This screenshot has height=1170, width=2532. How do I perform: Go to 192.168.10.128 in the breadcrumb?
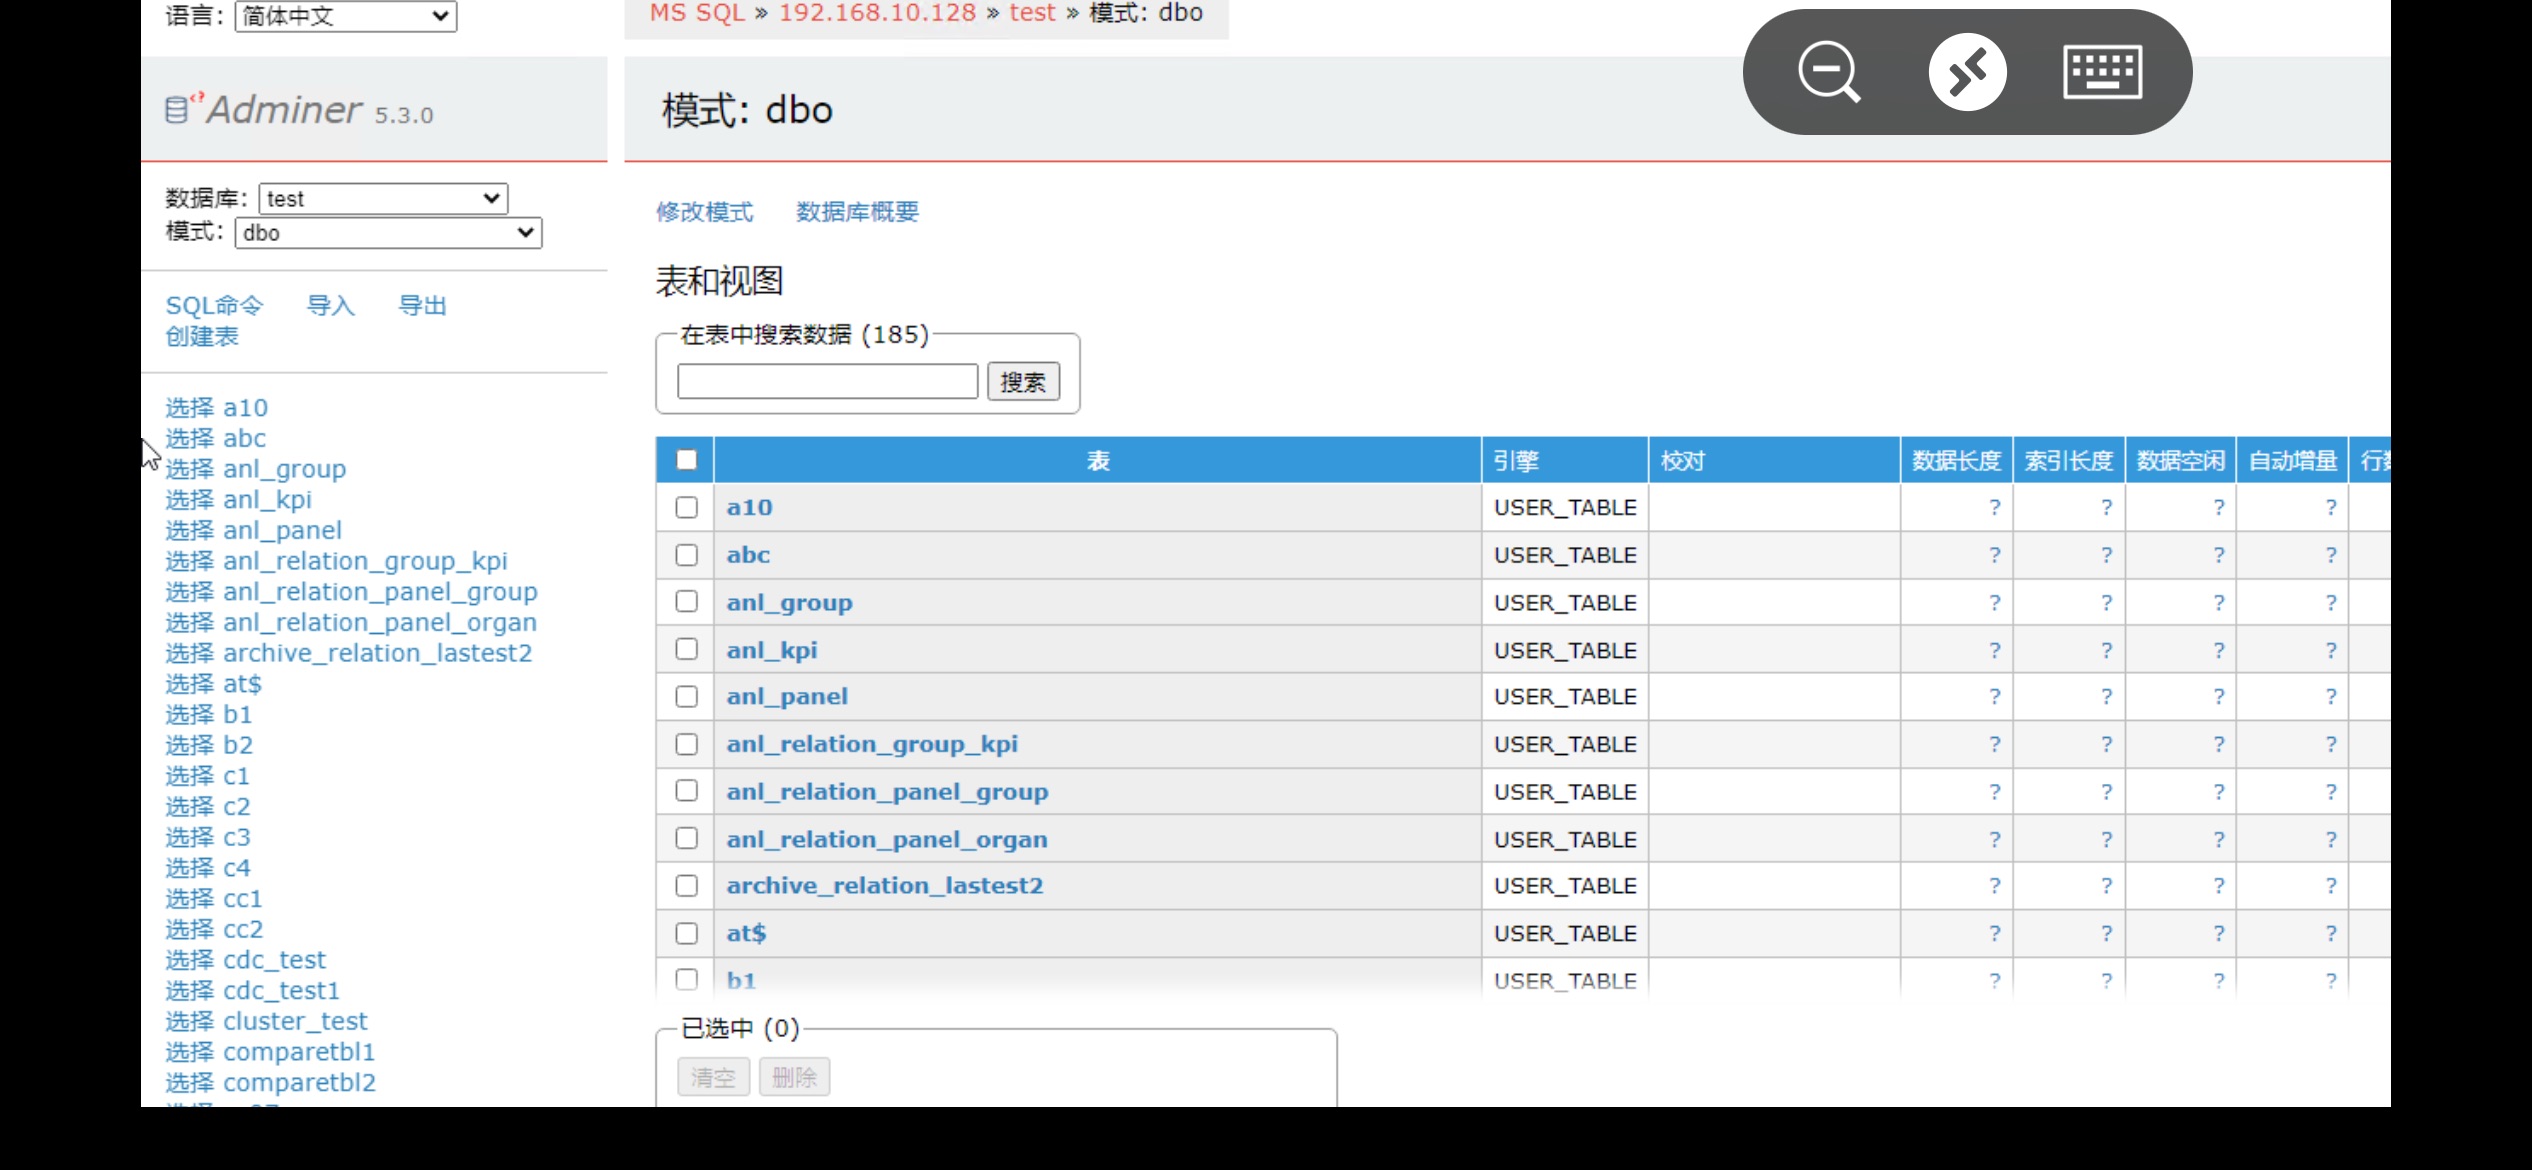click(x=877, y=13)
